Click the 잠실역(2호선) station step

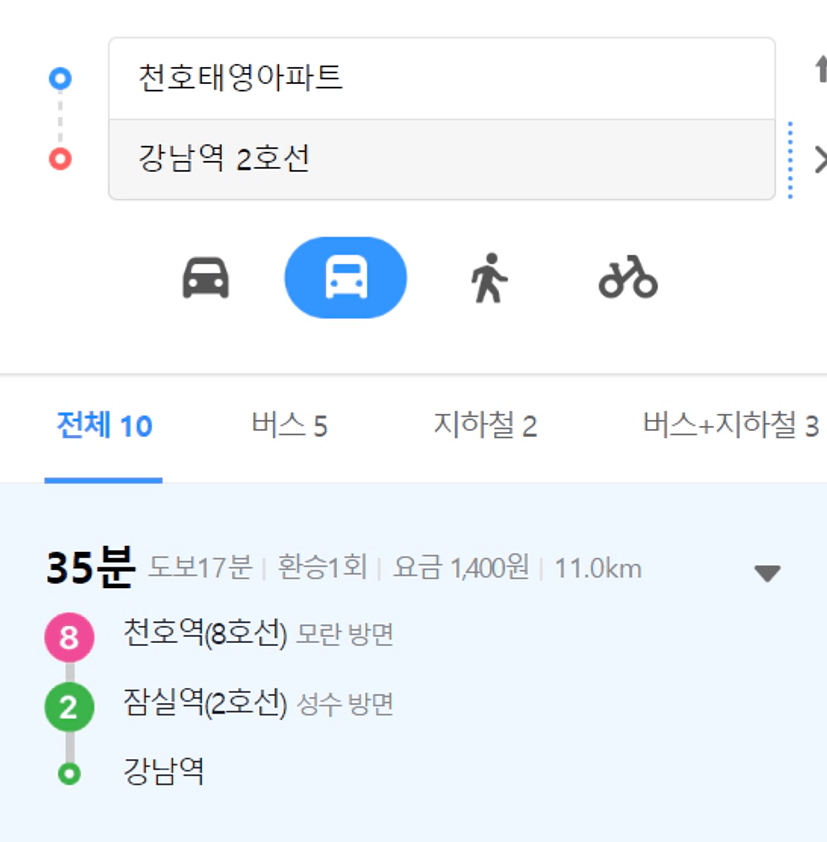click(x=205, y=703)
